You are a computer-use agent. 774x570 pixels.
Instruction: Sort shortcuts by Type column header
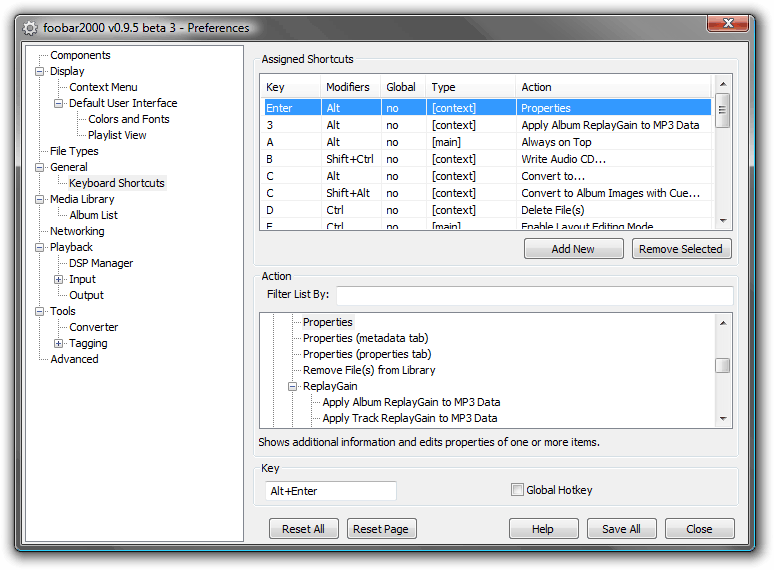click(471, 87)
